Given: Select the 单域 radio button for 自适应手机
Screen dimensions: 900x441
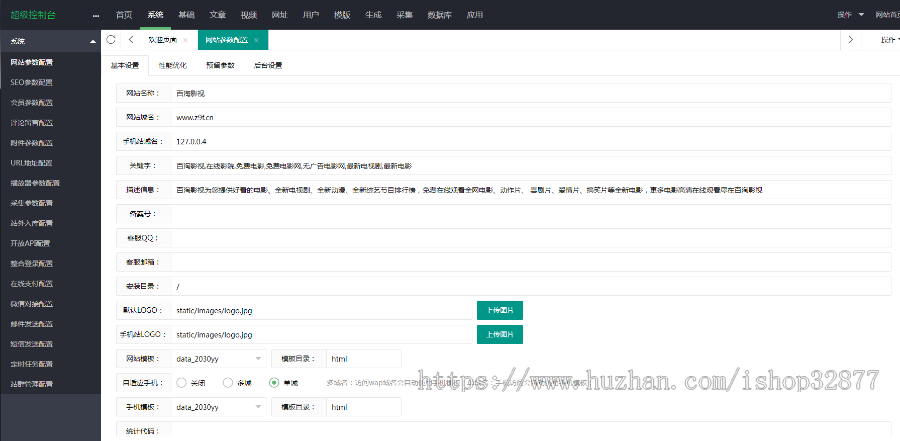Looking at the screenshot, I should tap(274, 382).
